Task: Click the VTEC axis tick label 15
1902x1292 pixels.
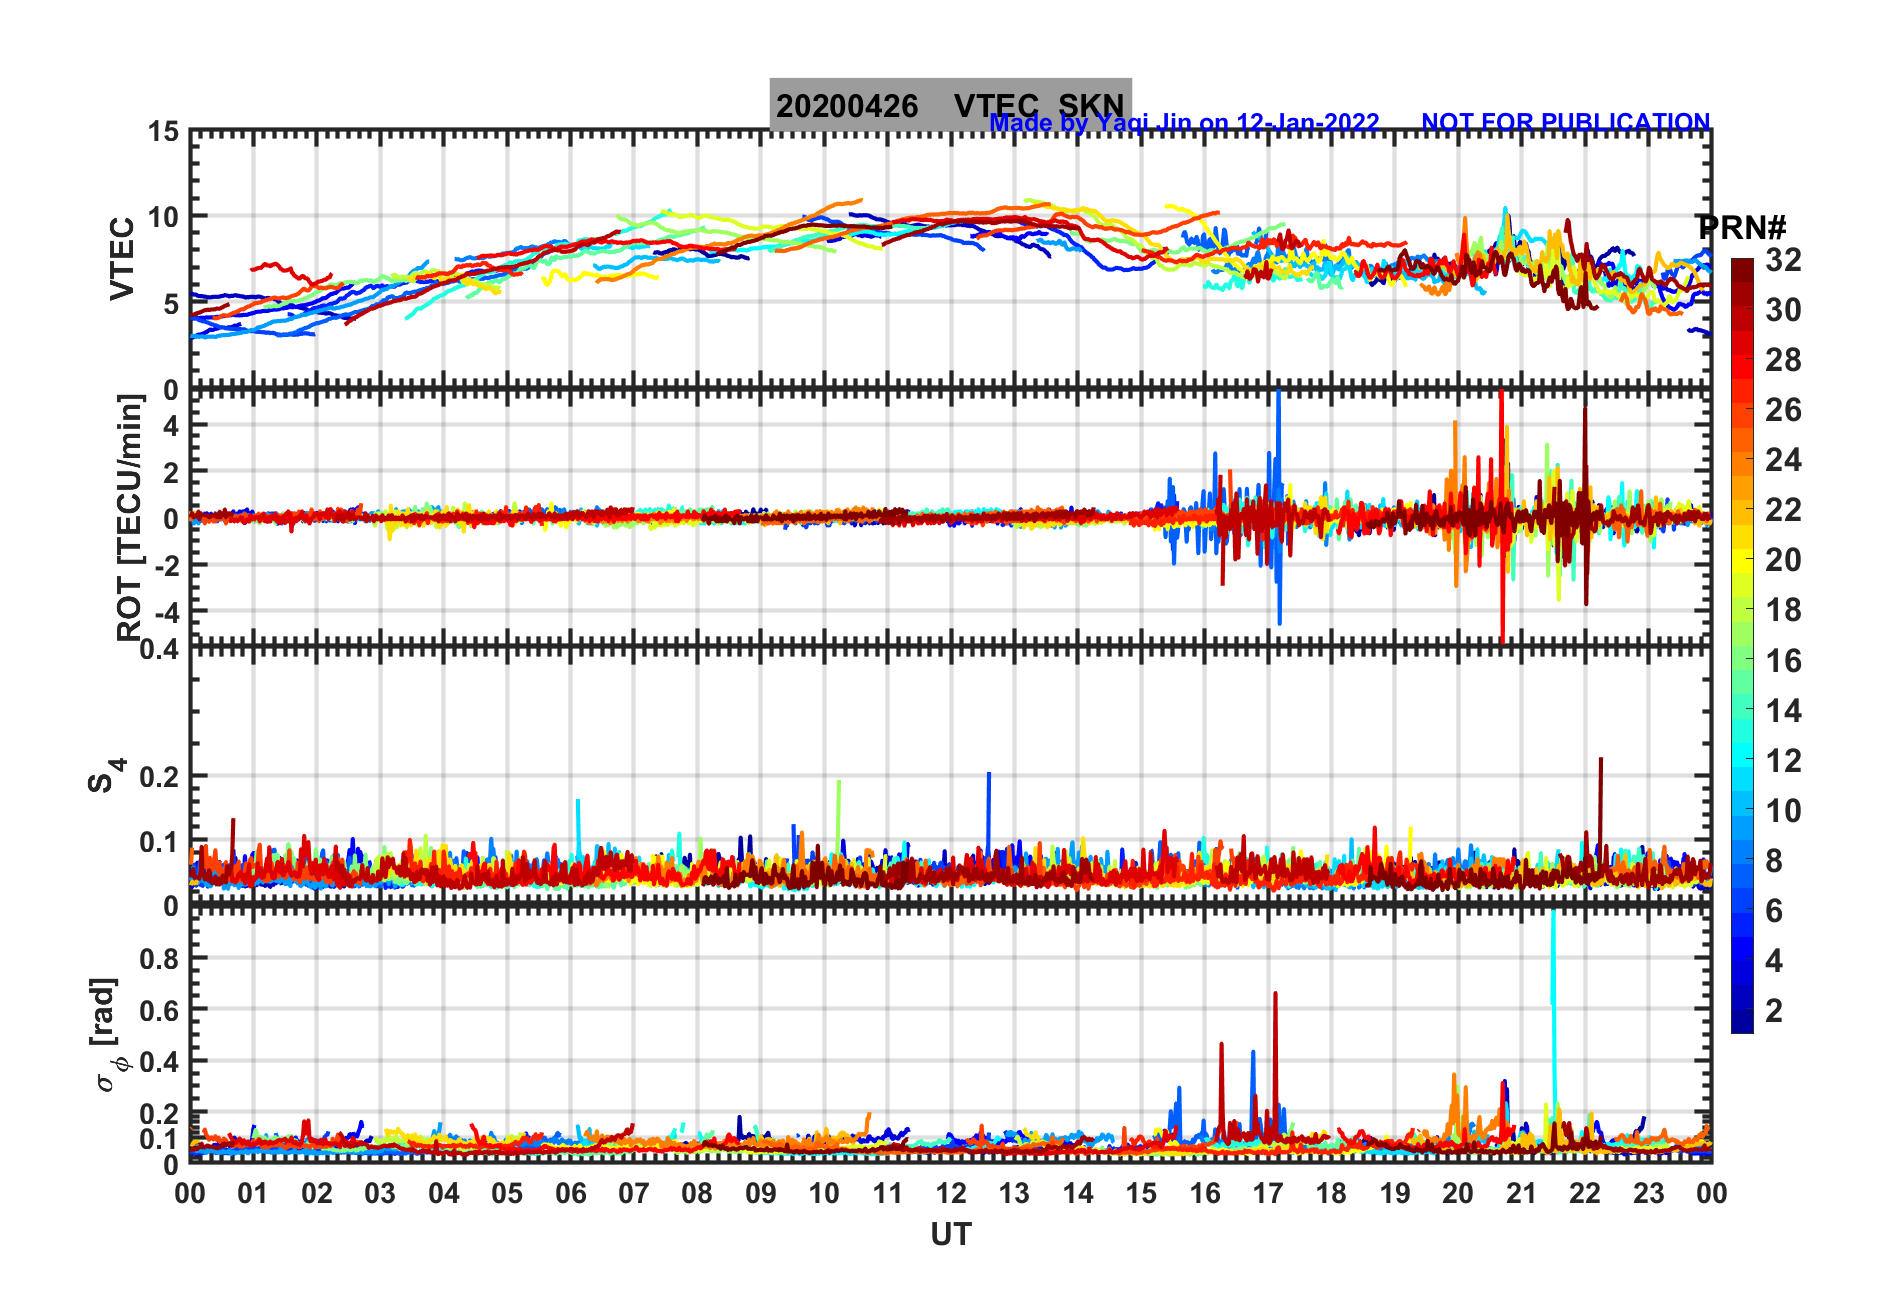Action: pos(164,132)
